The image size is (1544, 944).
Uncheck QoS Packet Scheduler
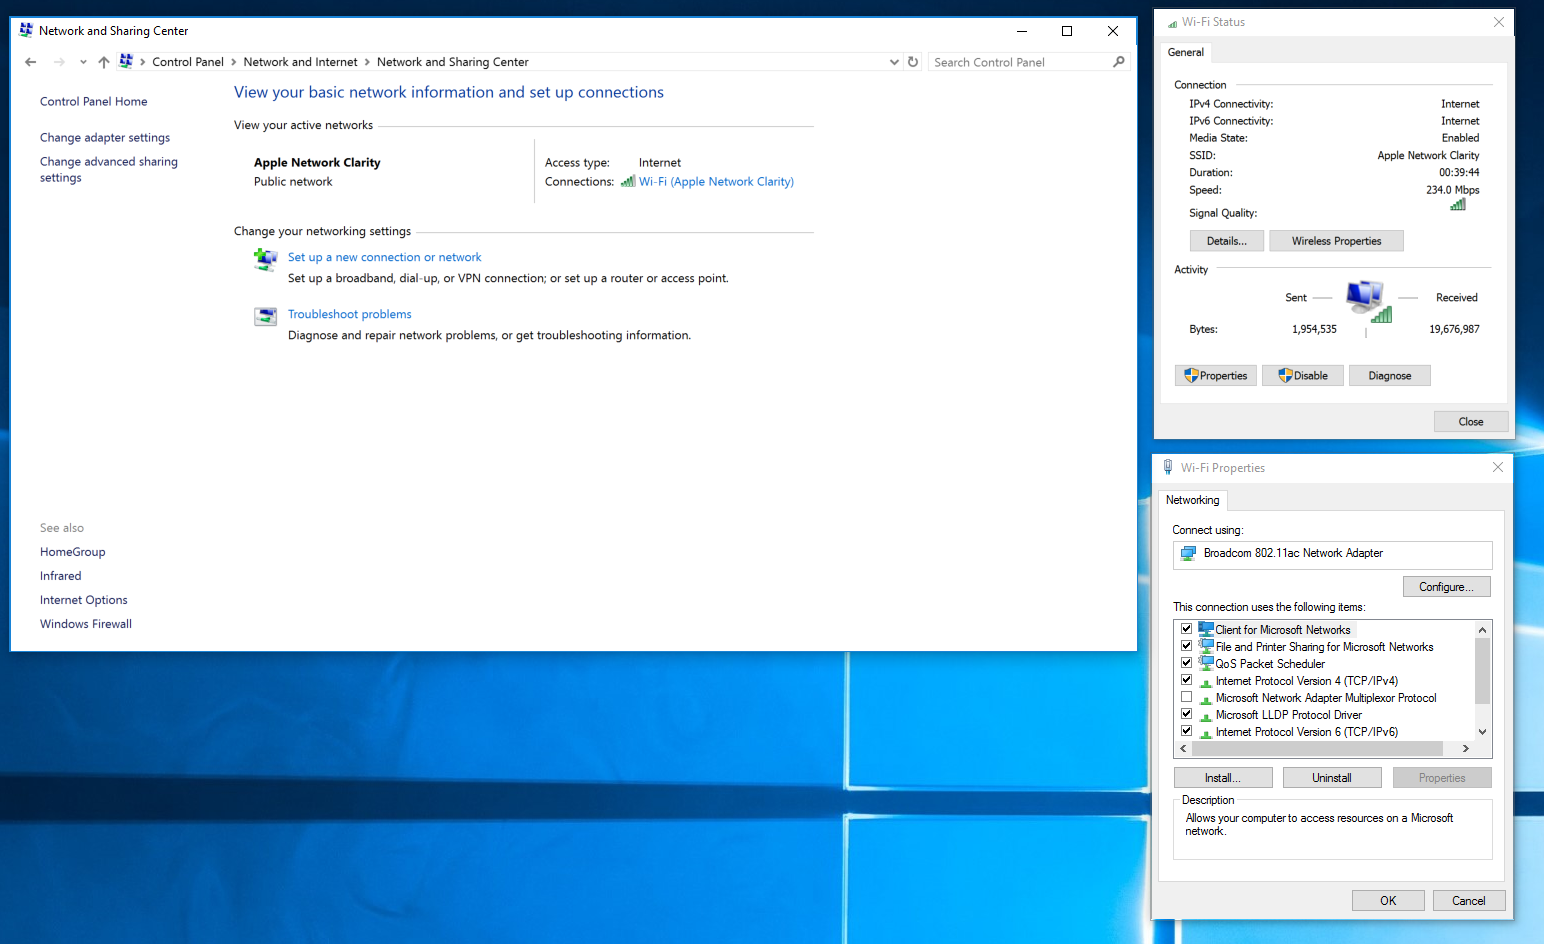(x=1187, y=663)
